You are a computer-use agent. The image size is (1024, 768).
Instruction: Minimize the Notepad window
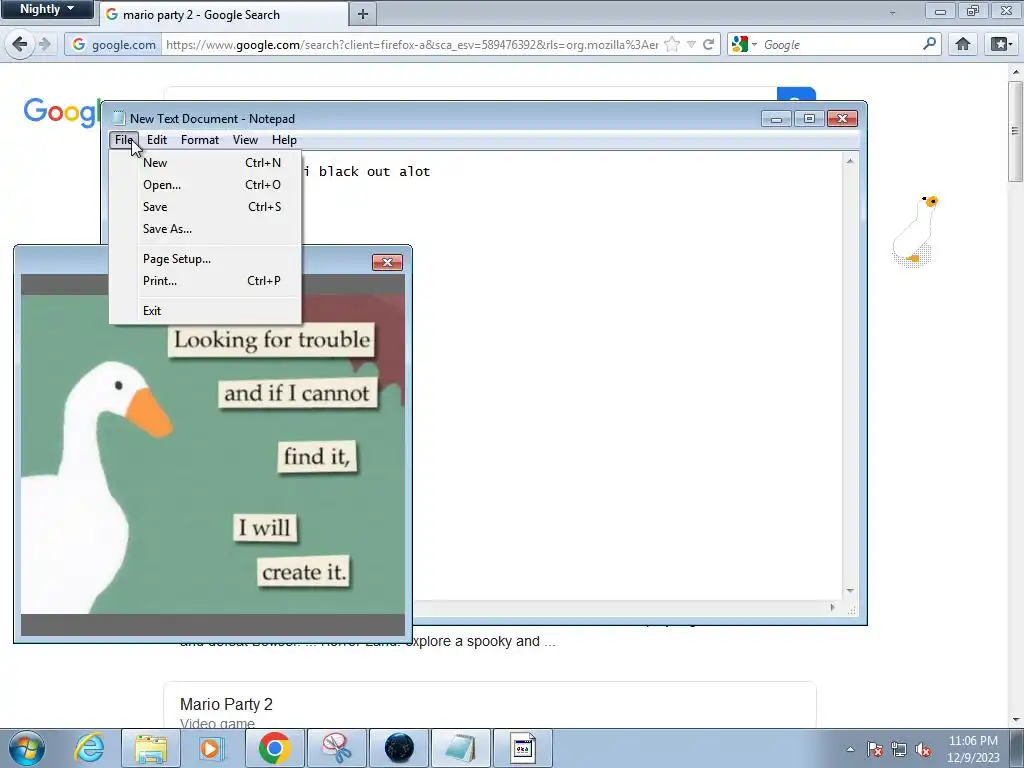(776, 118)
